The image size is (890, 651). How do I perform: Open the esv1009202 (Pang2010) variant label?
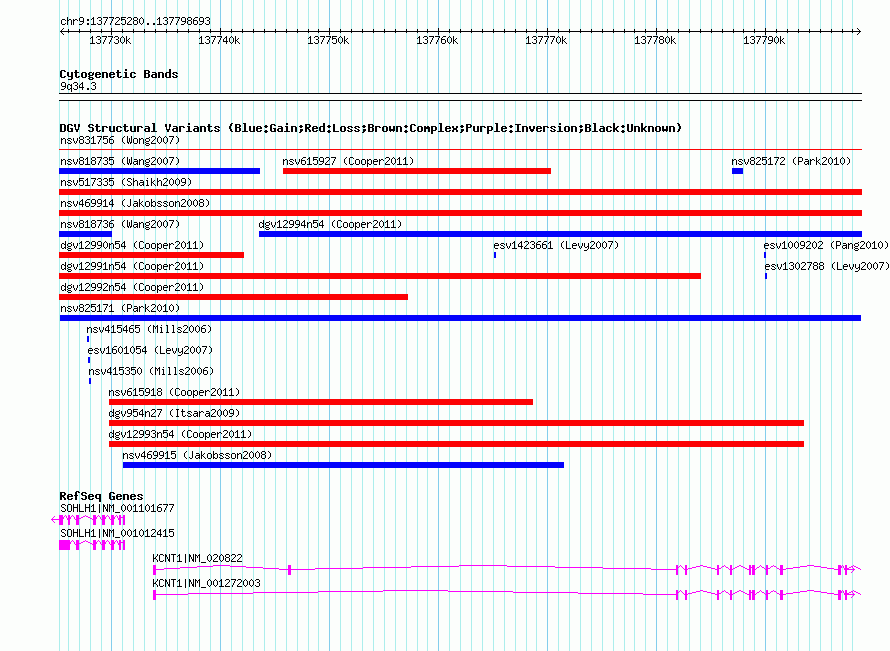(826, 245)
